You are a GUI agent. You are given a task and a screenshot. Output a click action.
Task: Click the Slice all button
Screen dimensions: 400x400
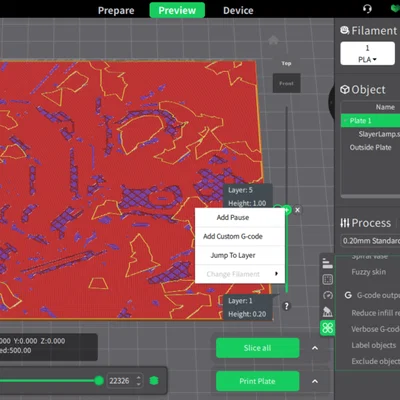257,348
